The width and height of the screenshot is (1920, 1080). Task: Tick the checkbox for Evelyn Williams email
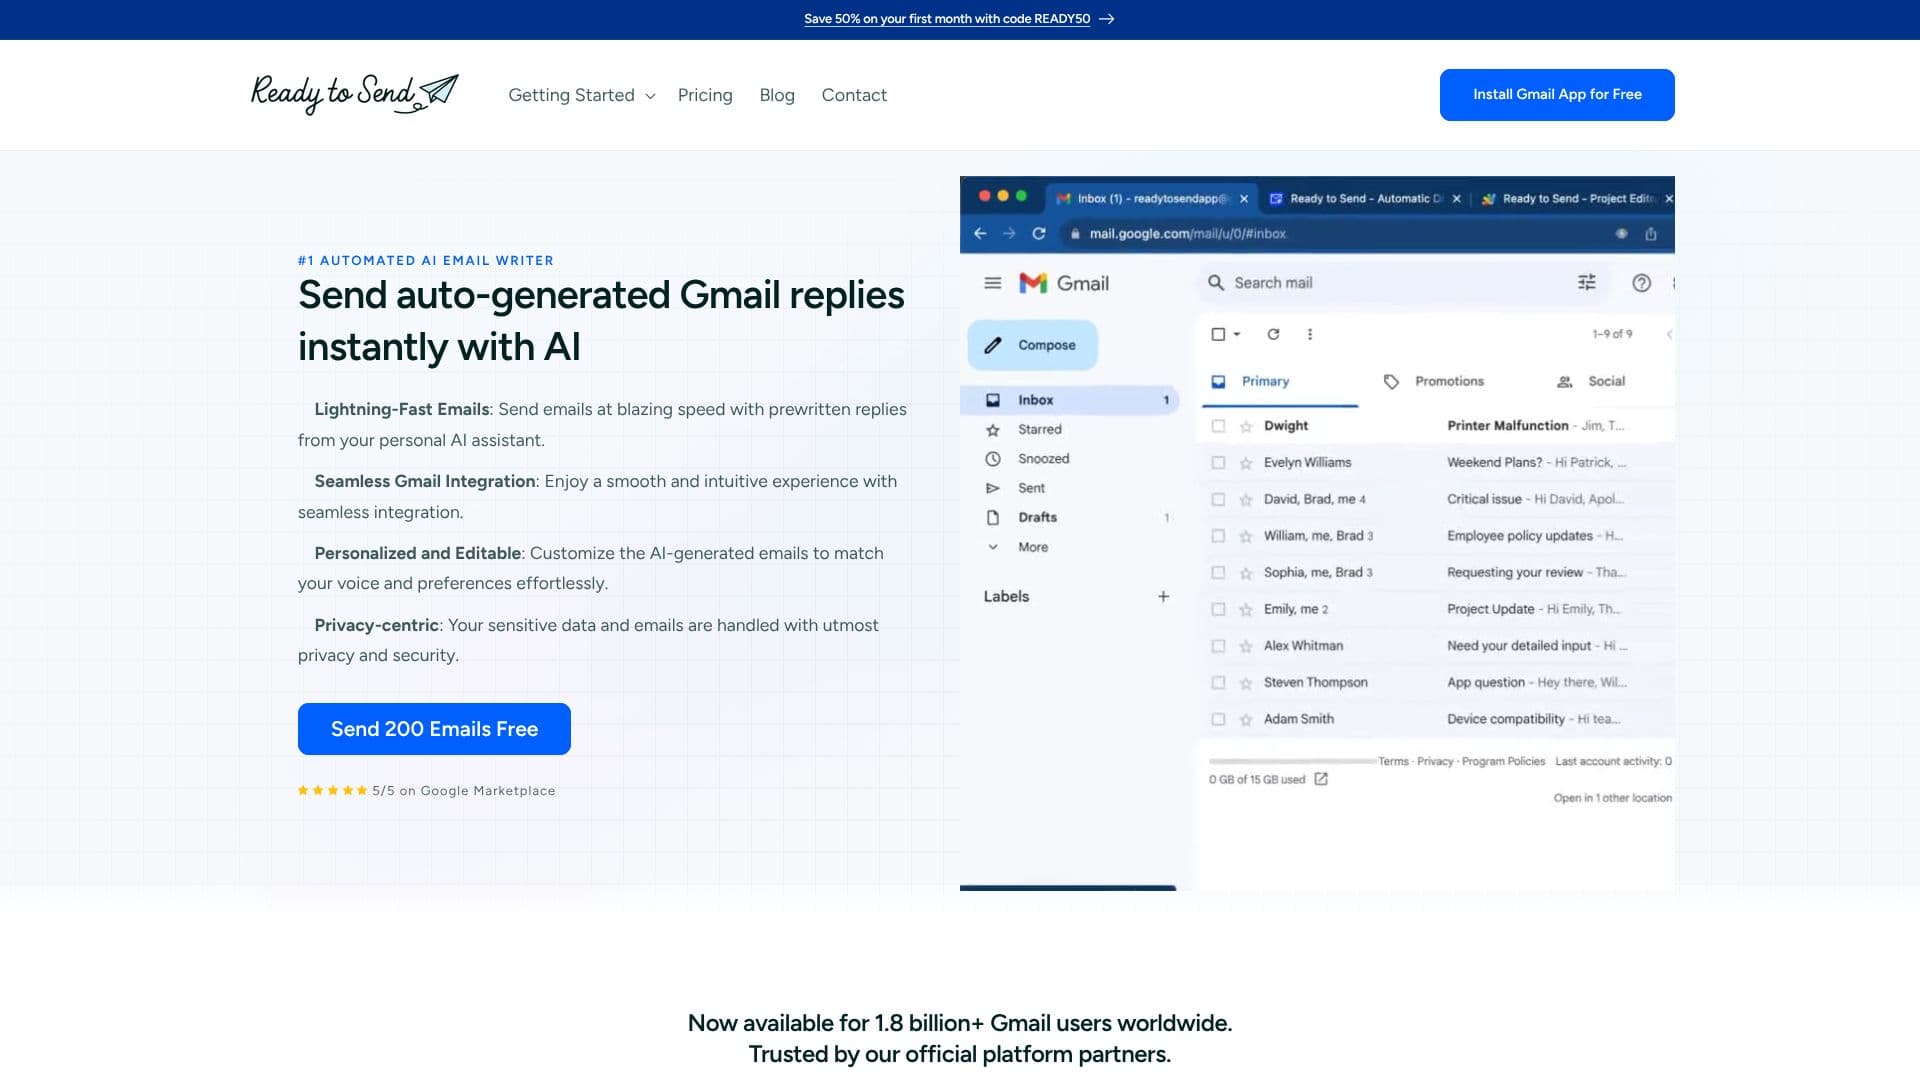pyautogui.click(x=1218, y=463)
